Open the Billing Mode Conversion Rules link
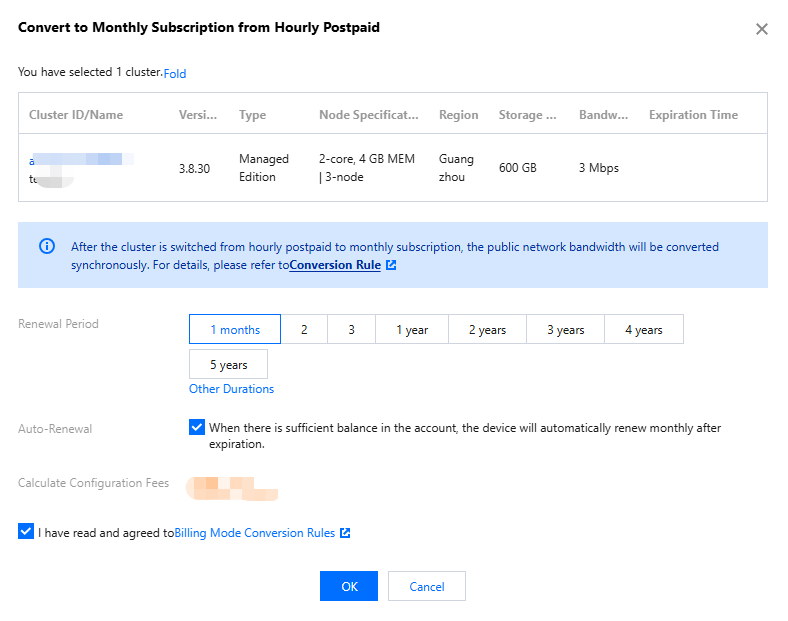Viewport: 788px width, 621px height. pyautogui.click(x=254, y=533)
